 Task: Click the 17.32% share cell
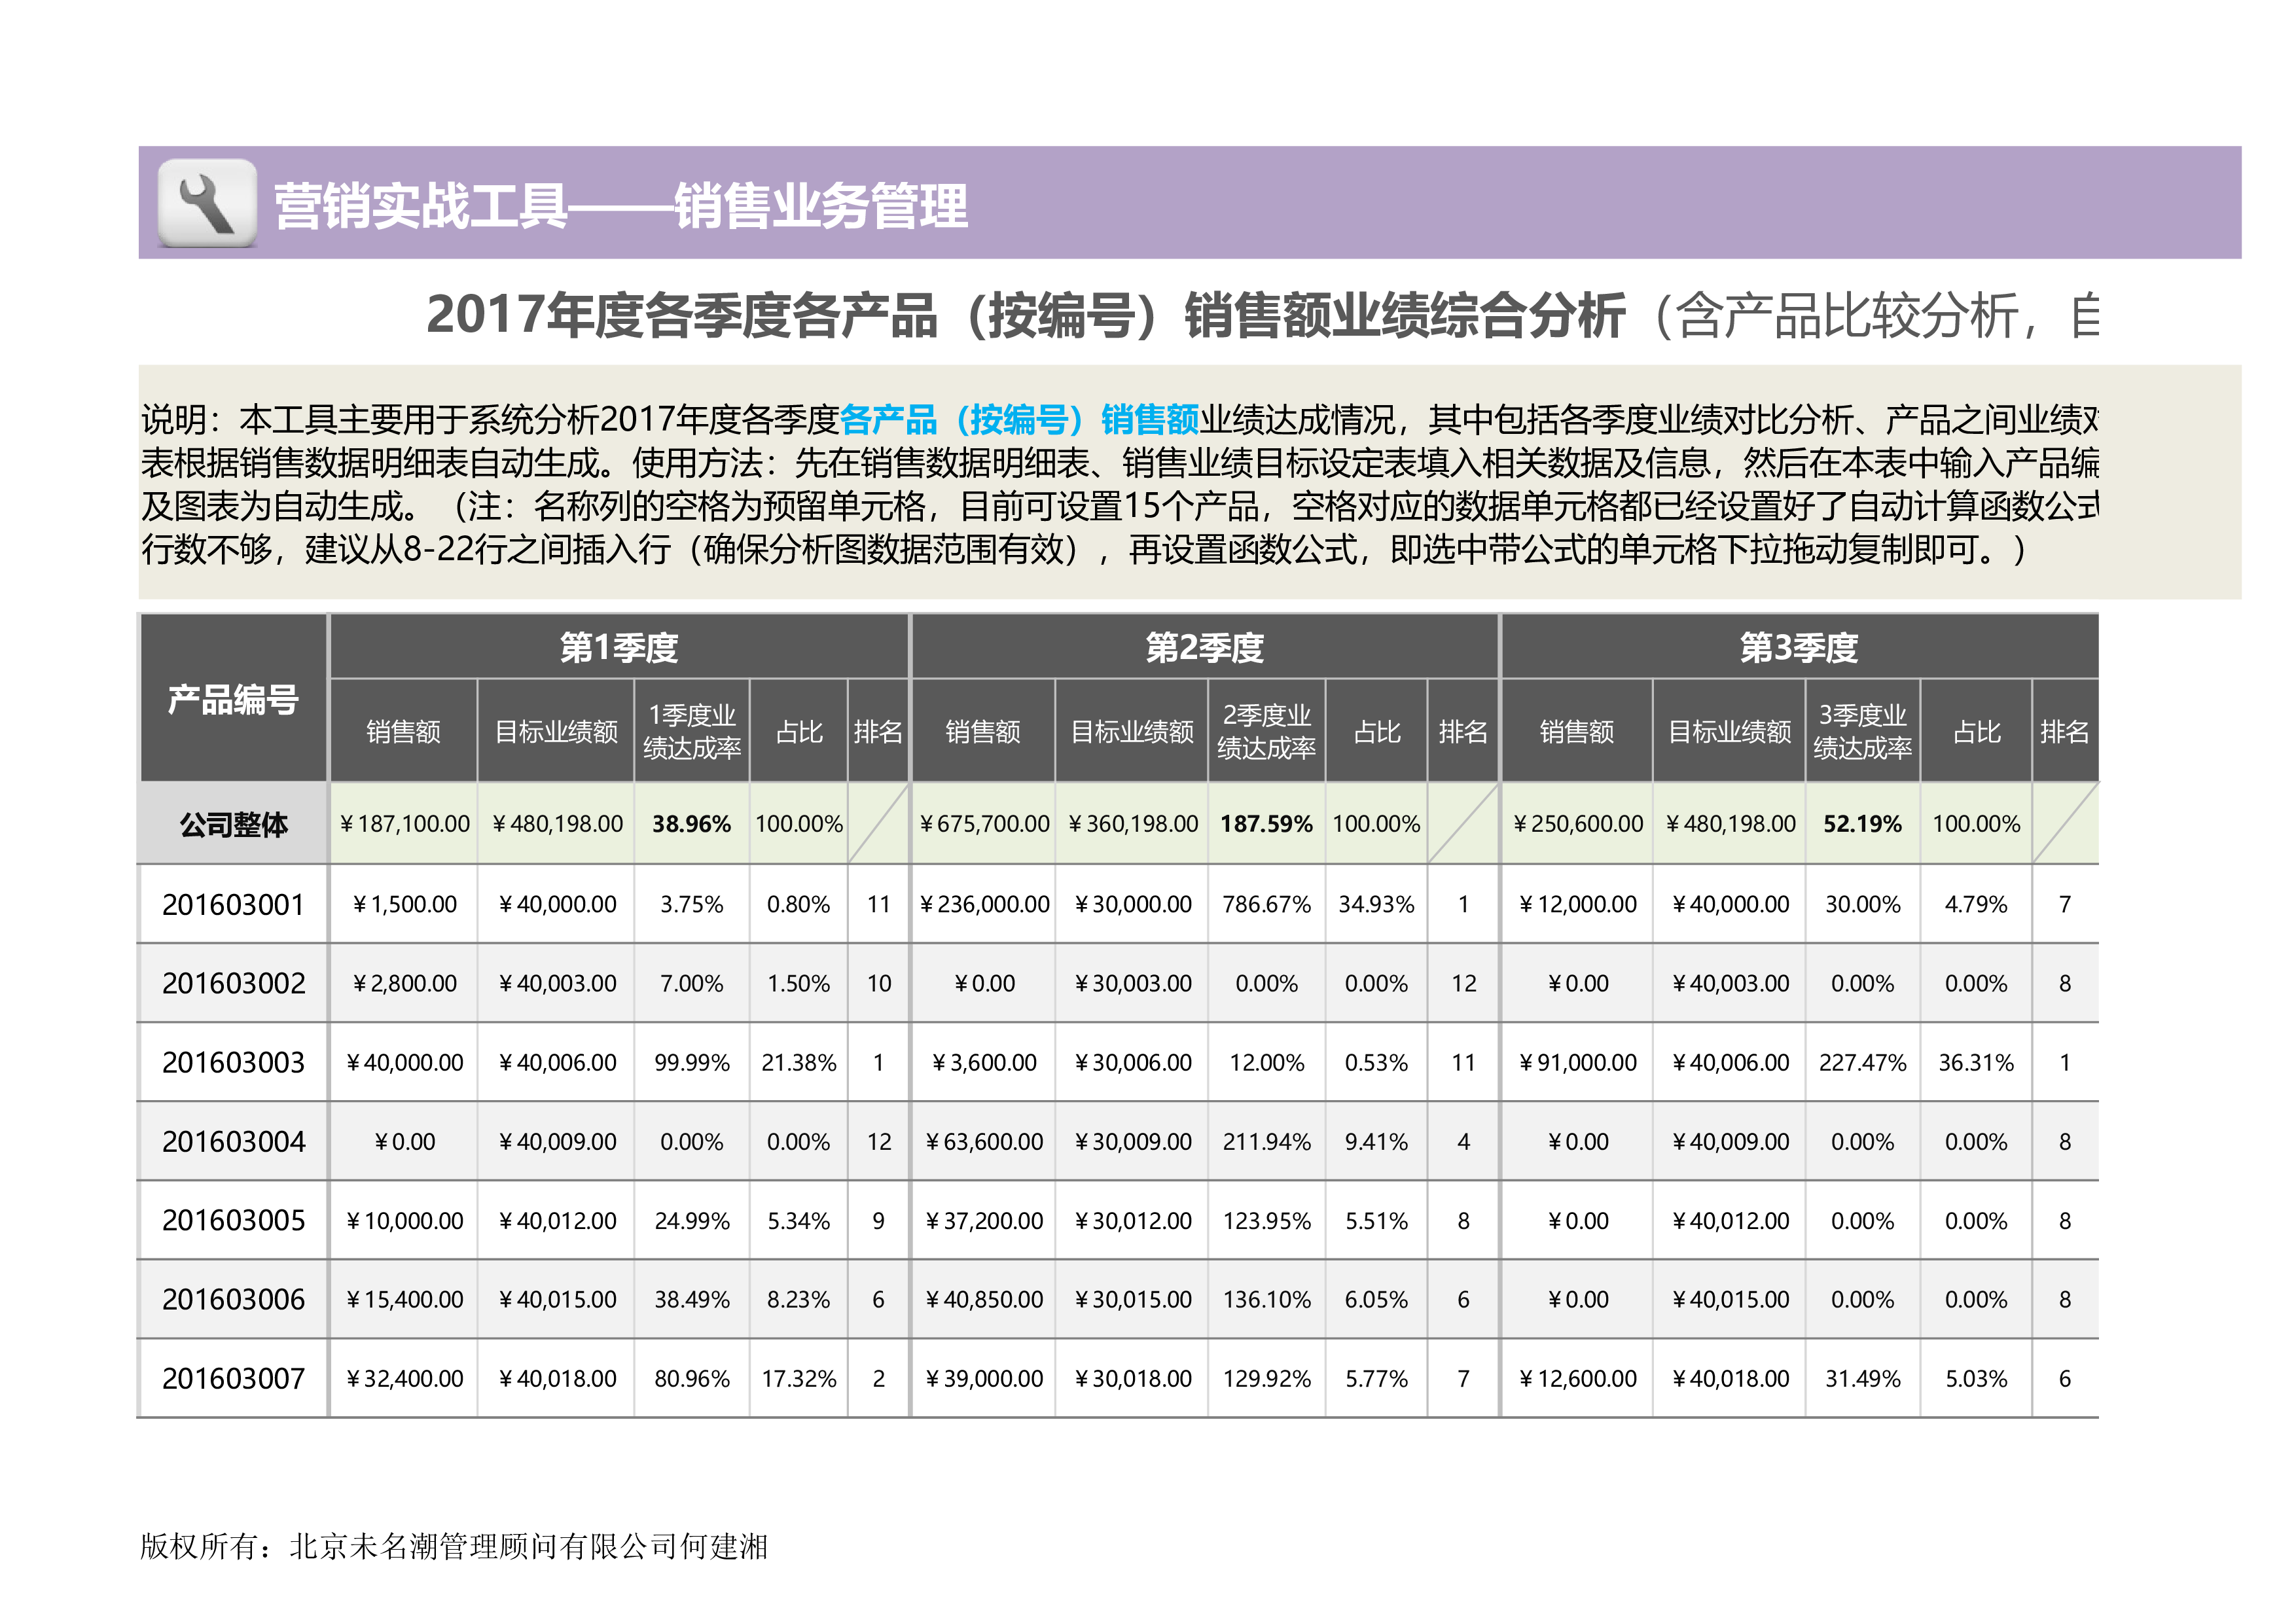[798, 1378]
